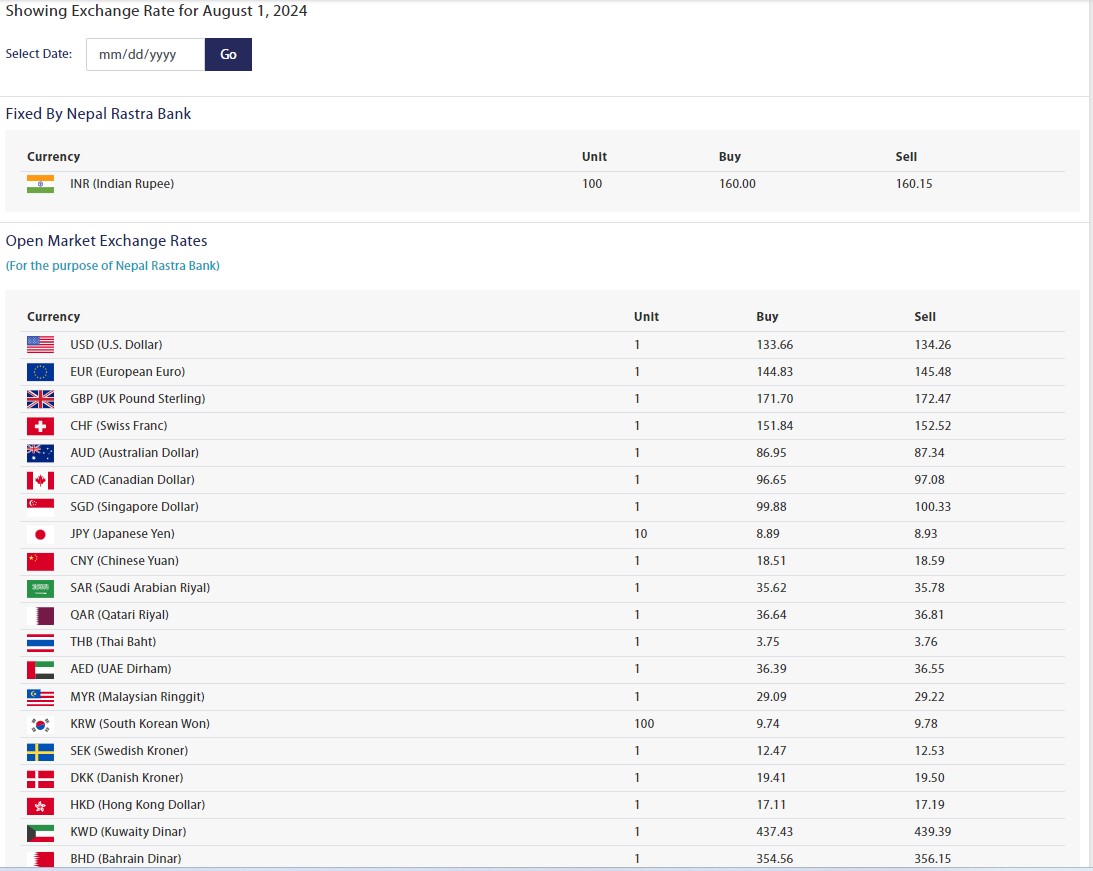Click the Swiss flag icon

41,426
